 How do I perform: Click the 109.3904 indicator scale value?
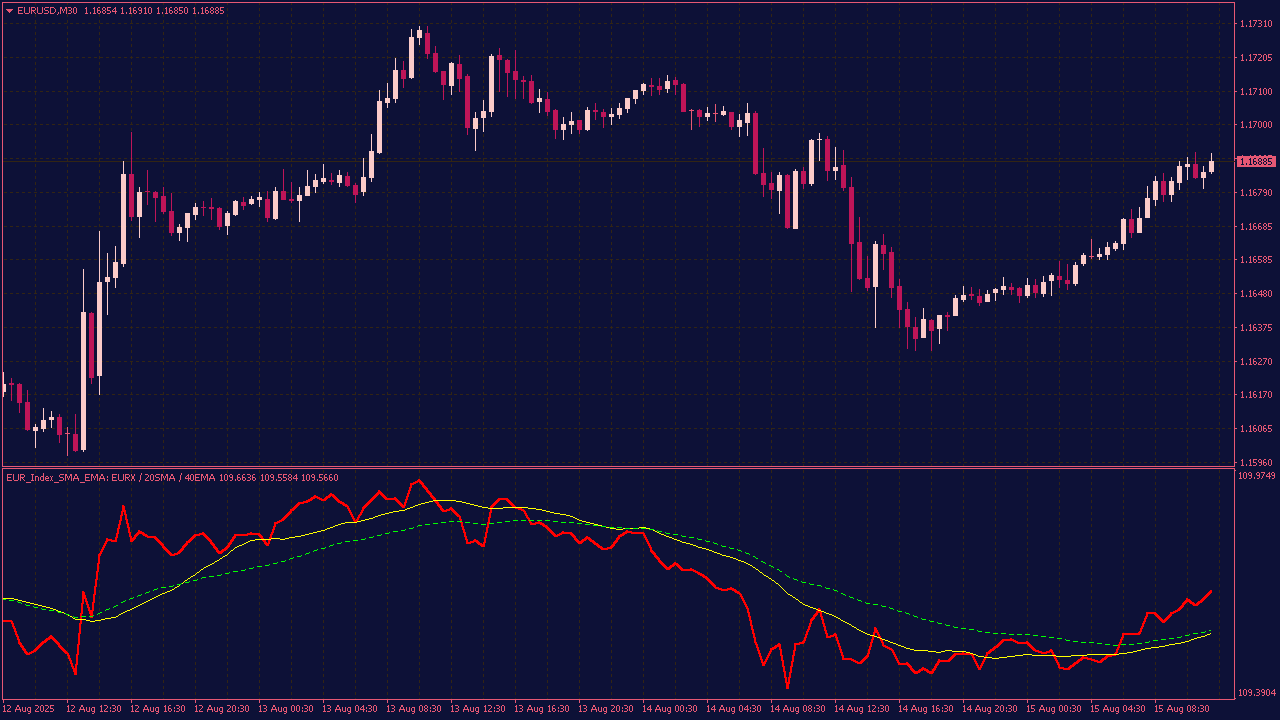click(1257, 692)
